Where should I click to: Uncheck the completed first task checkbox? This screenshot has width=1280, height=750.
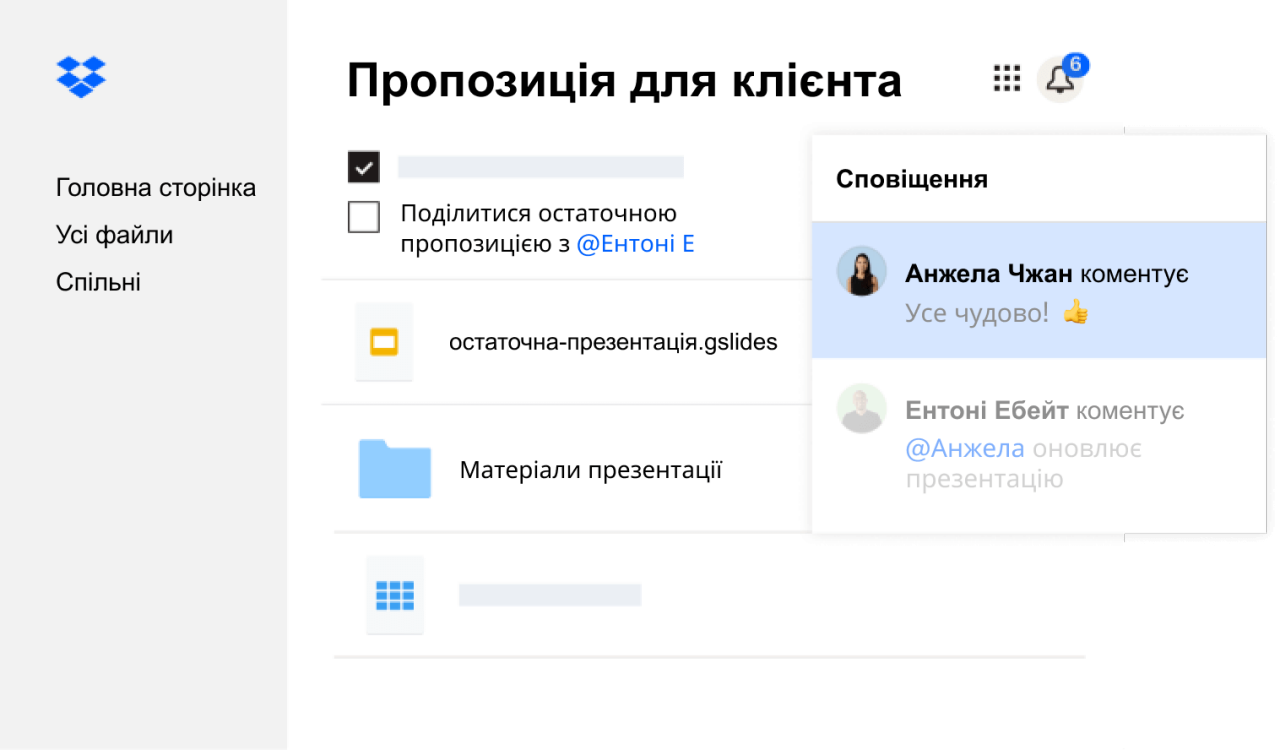(x=363, y=166)
